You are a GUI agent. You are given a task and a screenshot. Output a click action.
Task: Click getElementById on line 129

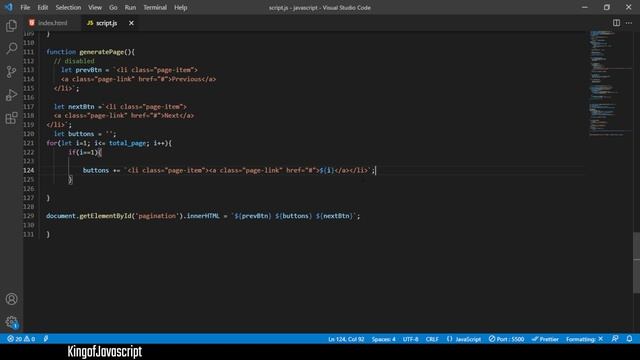(105, 216)
